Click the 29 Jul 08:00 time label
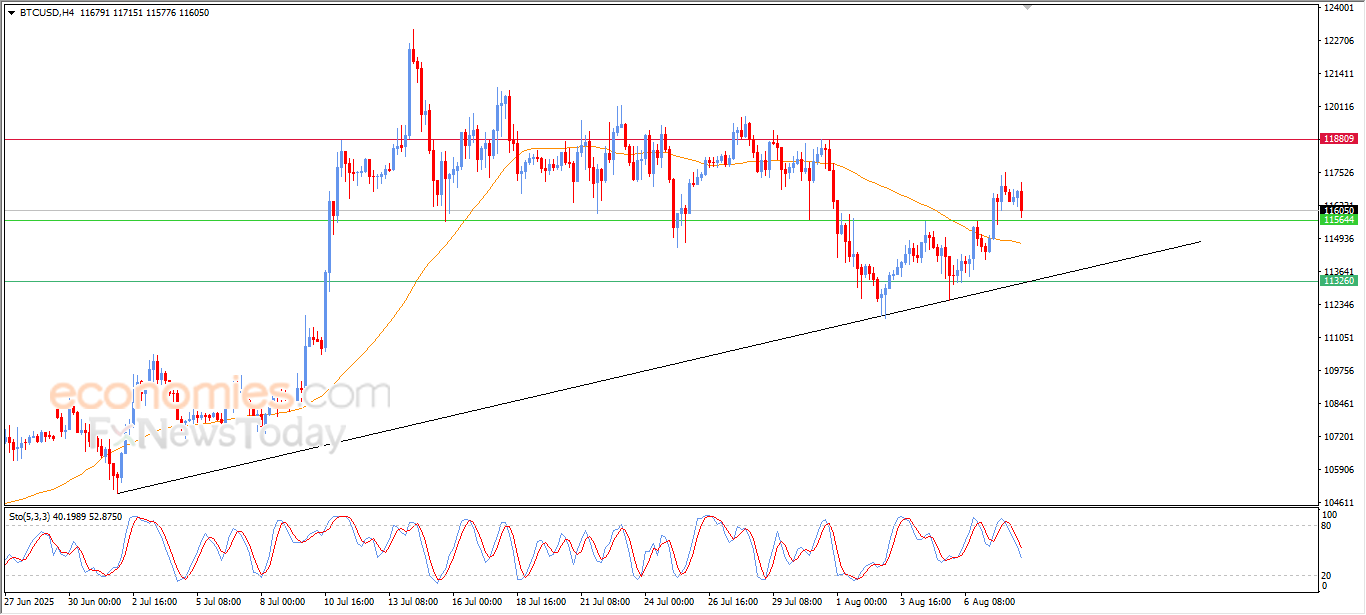This screenshot has width=1366, height=615. coord(797,603)
